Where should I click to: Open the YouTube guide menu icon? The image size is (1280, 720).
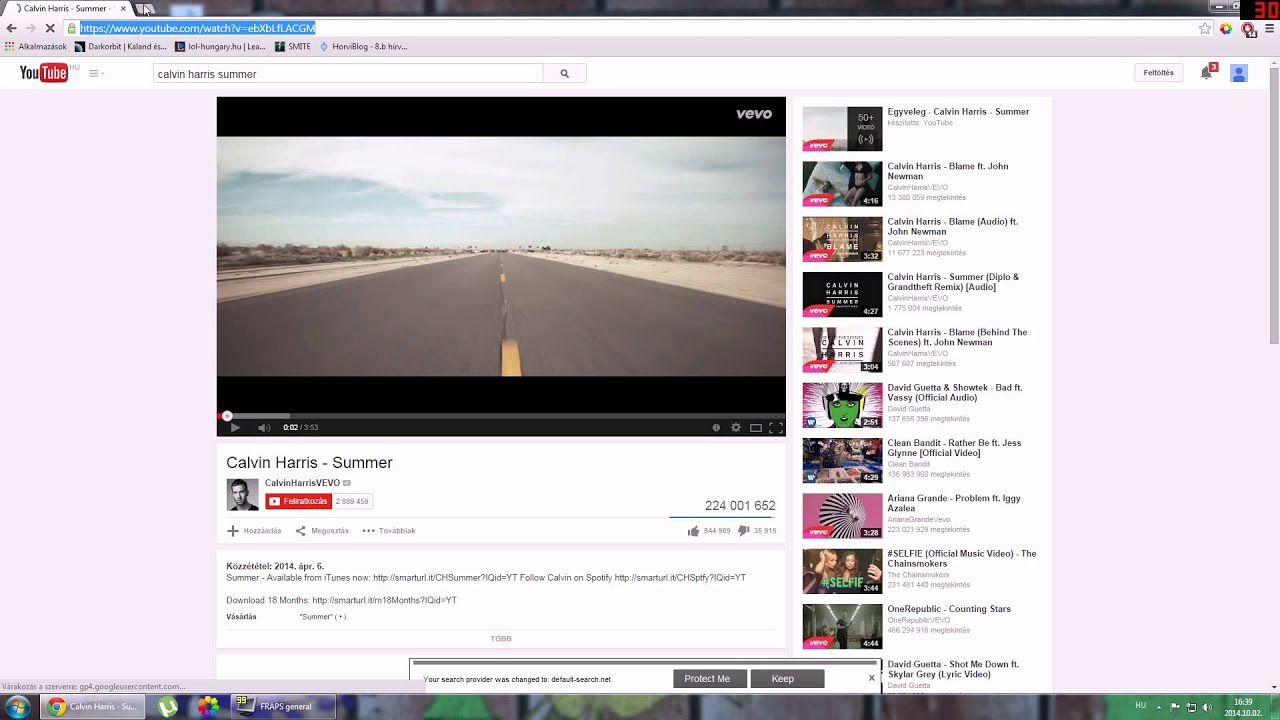[x=94, y=73]
